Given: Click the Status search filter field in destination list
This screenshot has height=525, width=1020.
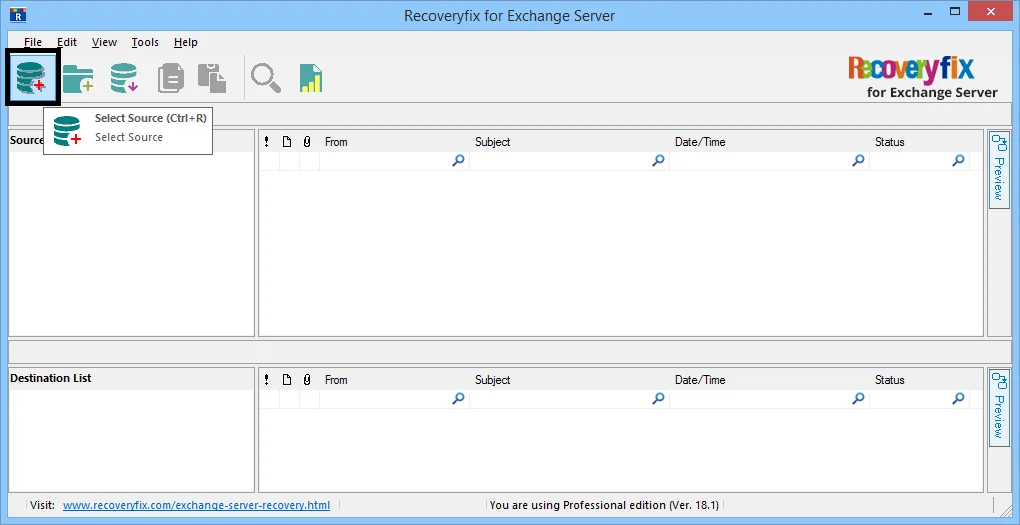Looking at the screenshot, I should pos(919,399).
